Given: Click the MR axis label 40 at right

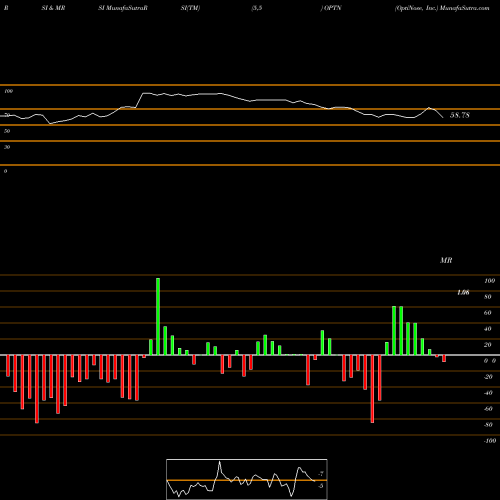Looking at the screenshot, I should [488, 329].
